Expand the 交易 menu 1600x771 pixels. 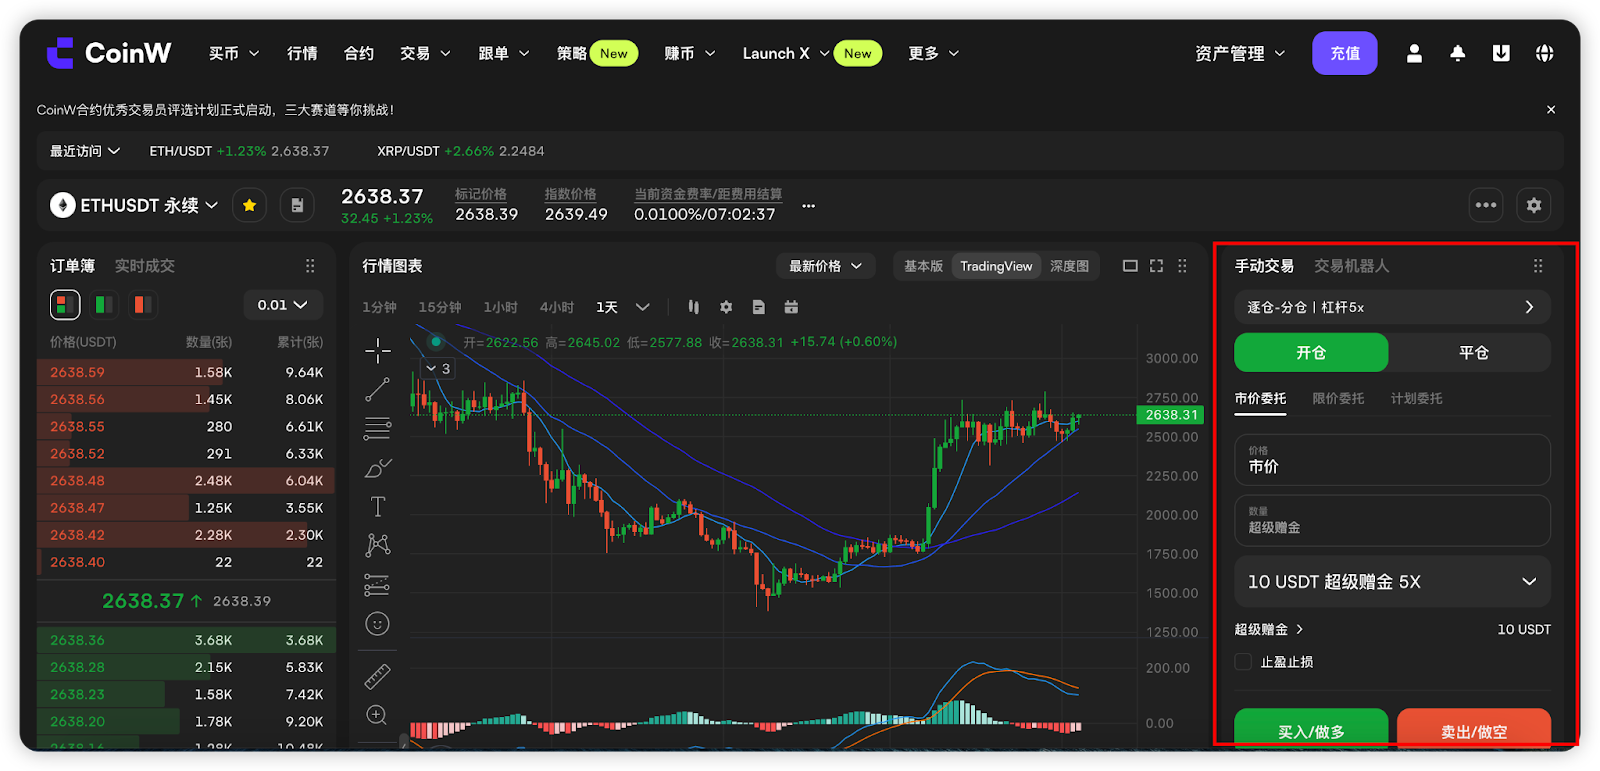coord(425,53)
